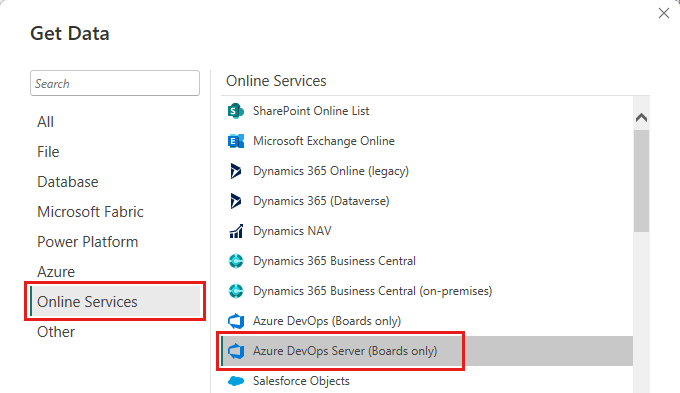680x393 pixels.
Task: Click the Dynamics 365 (Dataverse) icon
Action: coord(235,201)
